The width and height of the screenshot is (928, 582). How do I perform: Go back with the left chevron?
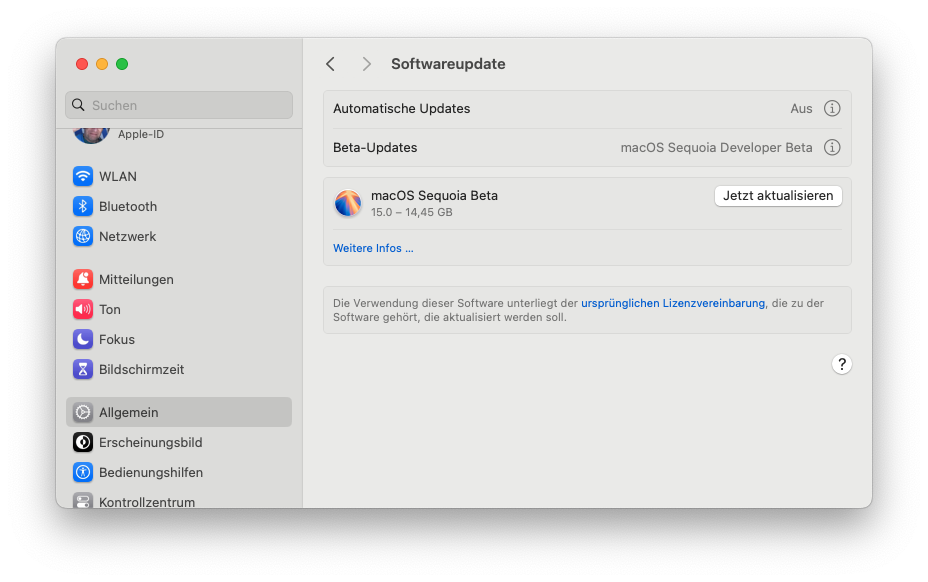(330, 64)
